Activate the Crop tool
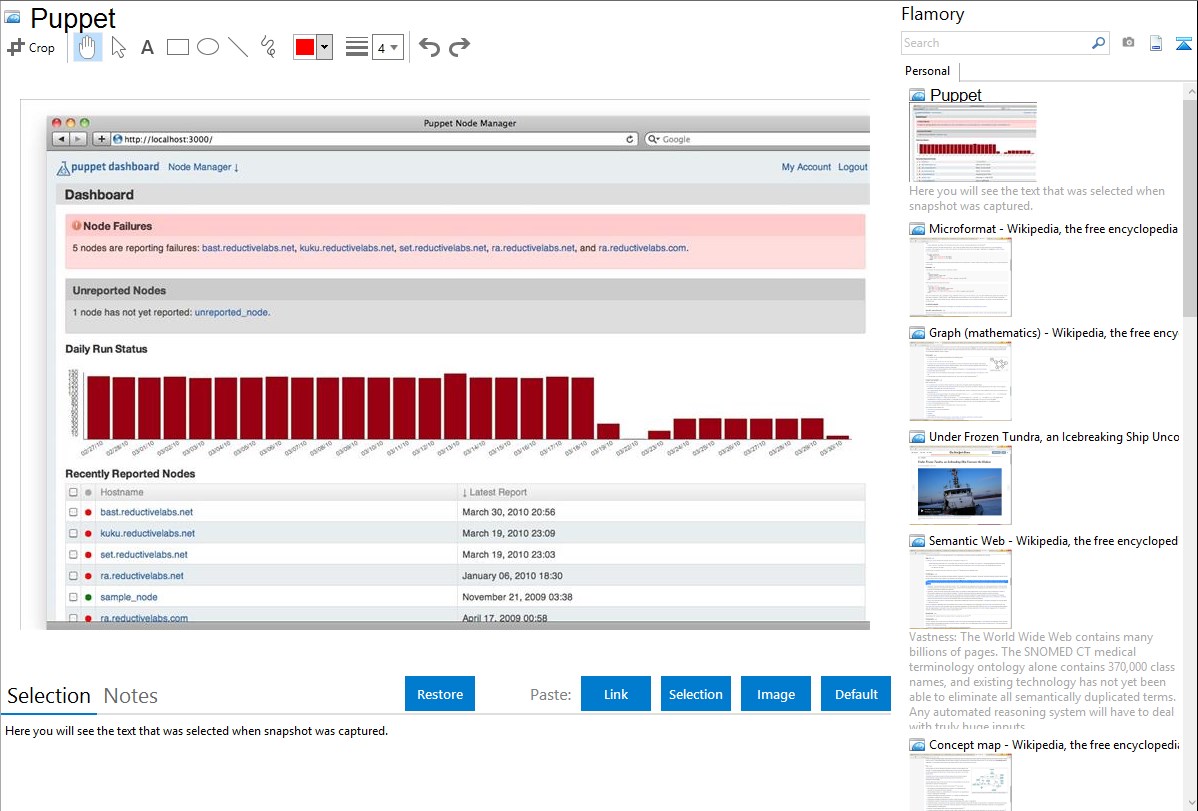The image size is (1198, 811). tap(31, 47)
